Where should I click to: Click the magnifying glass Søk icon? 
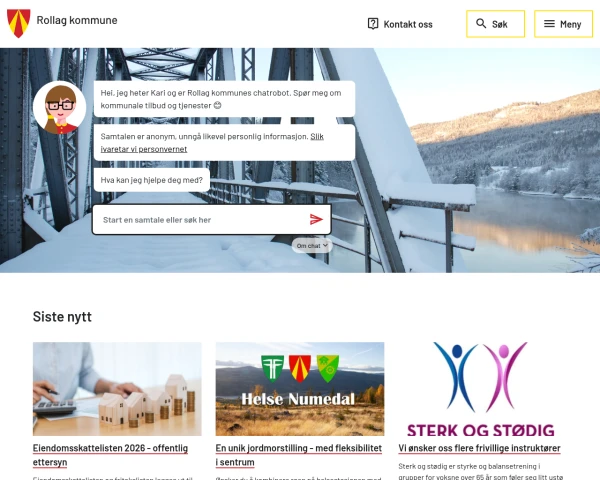pos(481,24)
